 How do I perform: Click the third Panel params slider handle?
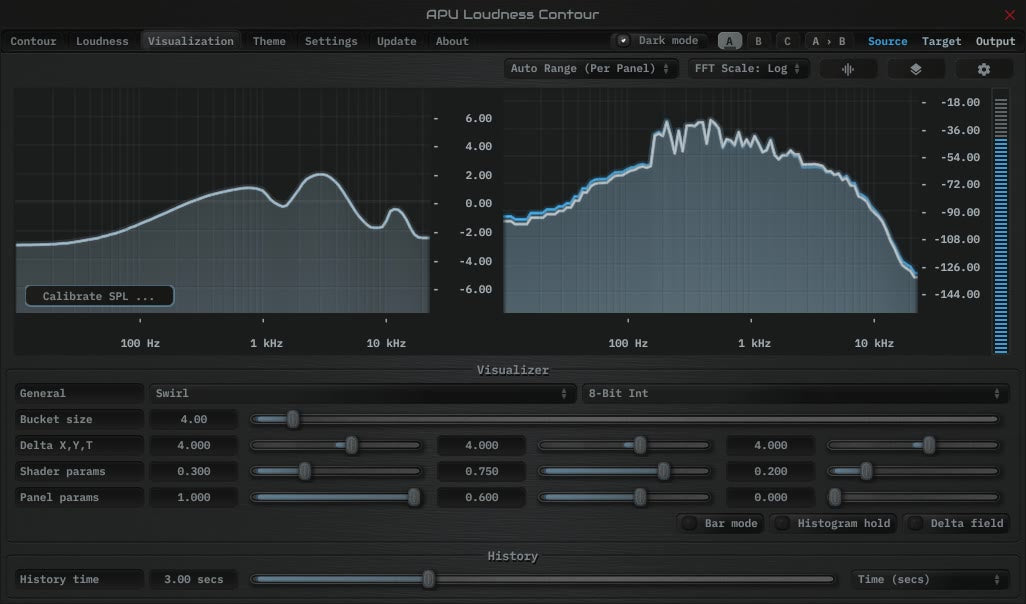point(835,497)
